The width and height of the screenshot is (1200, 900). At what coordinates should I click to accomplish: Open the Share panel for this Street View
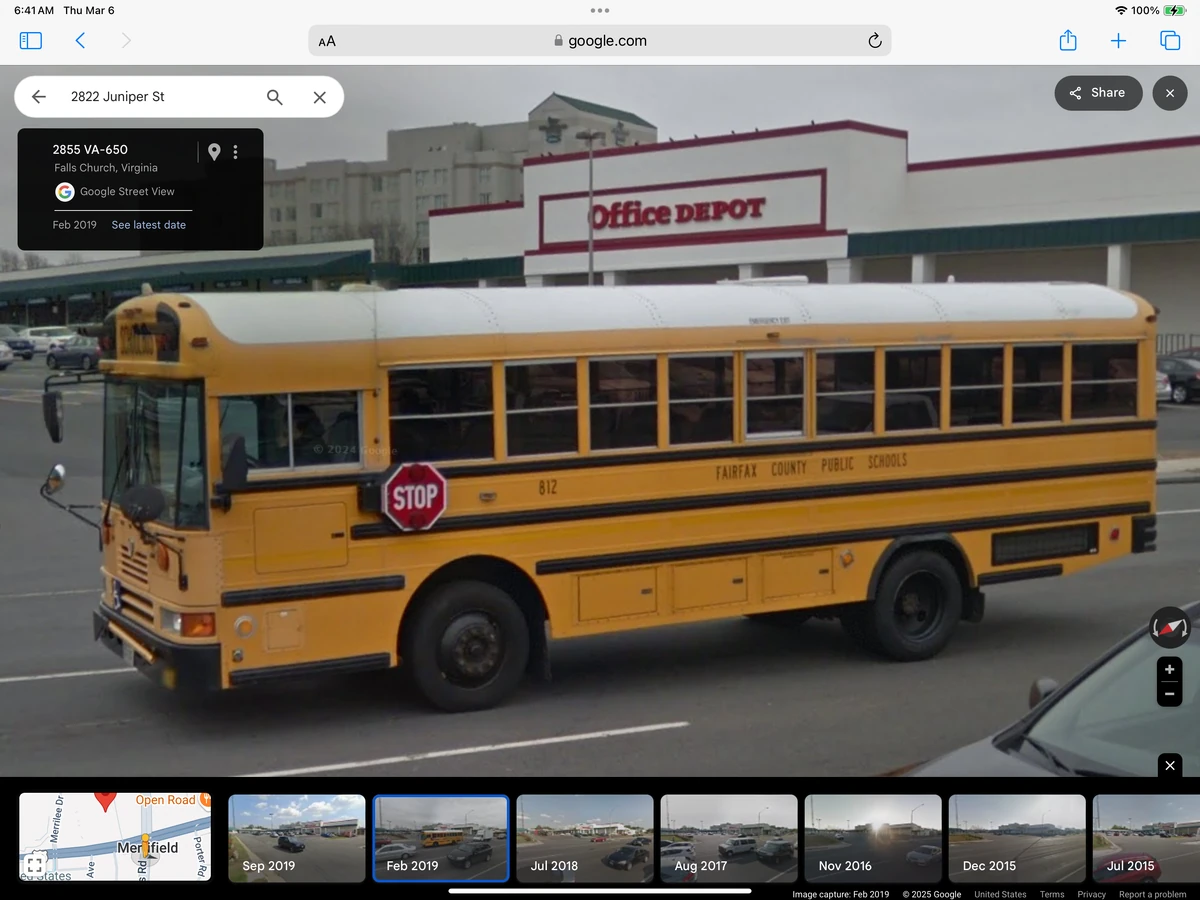tap(1098, 92)
